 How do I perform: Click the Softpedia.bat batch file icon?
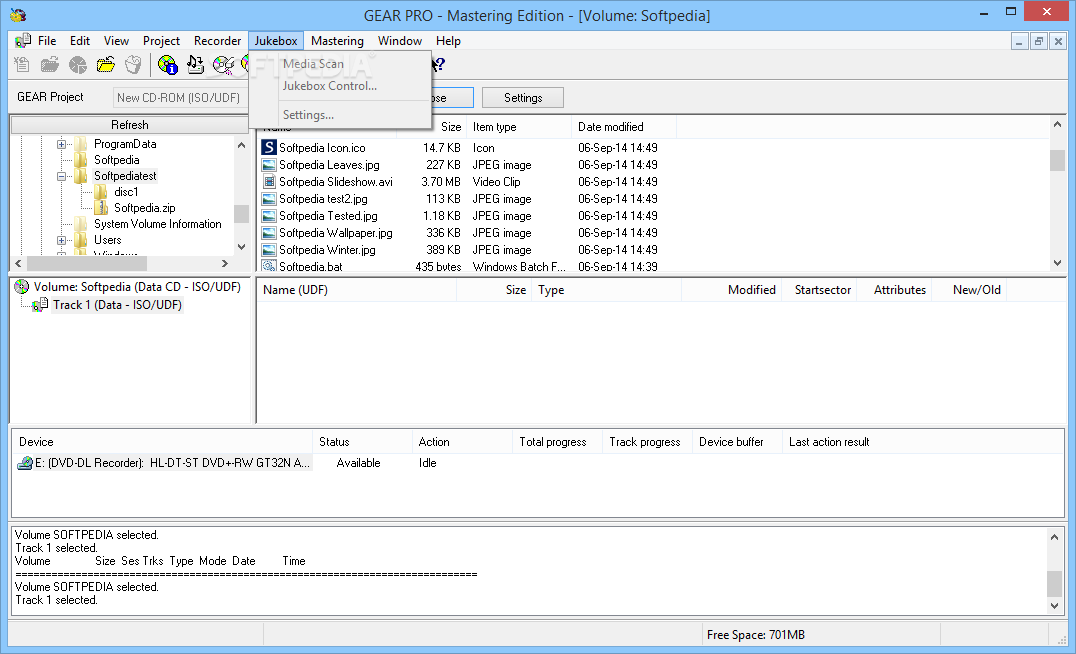269,266
